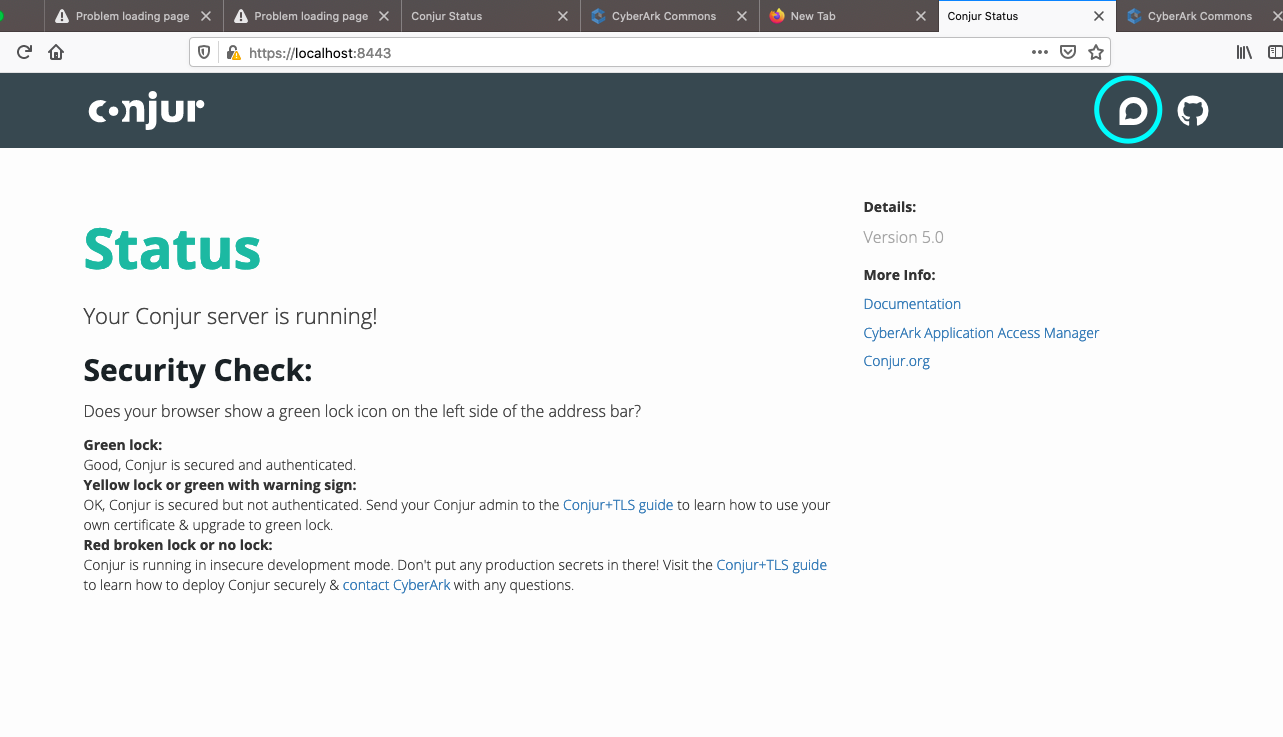Save page to Pocket
The height and width of the screenshot is (737, 1283).
(x=1068, y=52)
